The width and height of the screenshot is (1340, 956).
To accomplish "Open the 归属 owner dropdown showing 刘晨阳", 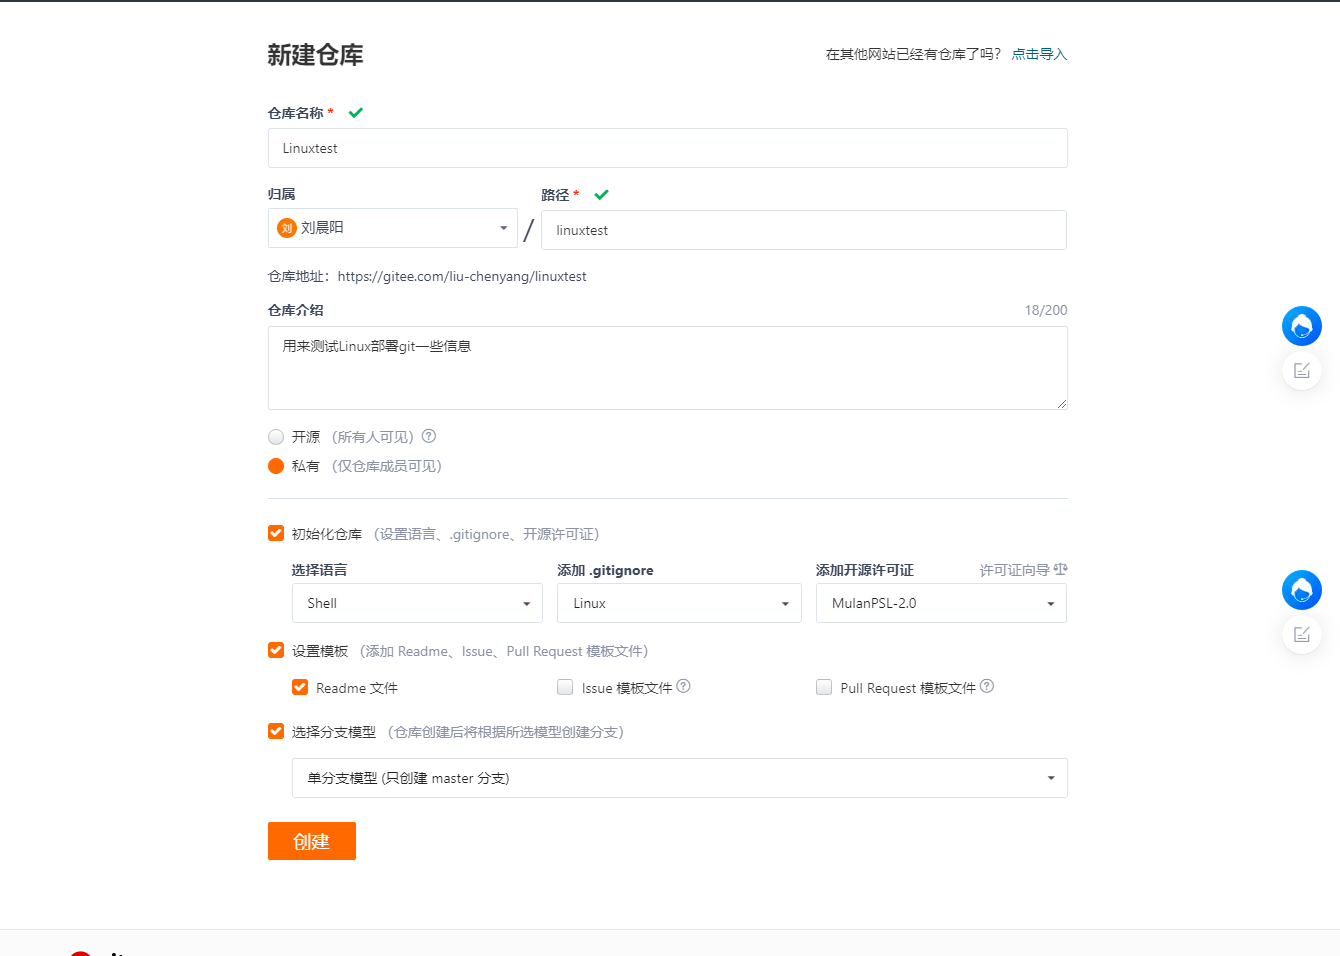I will point(393,228).
